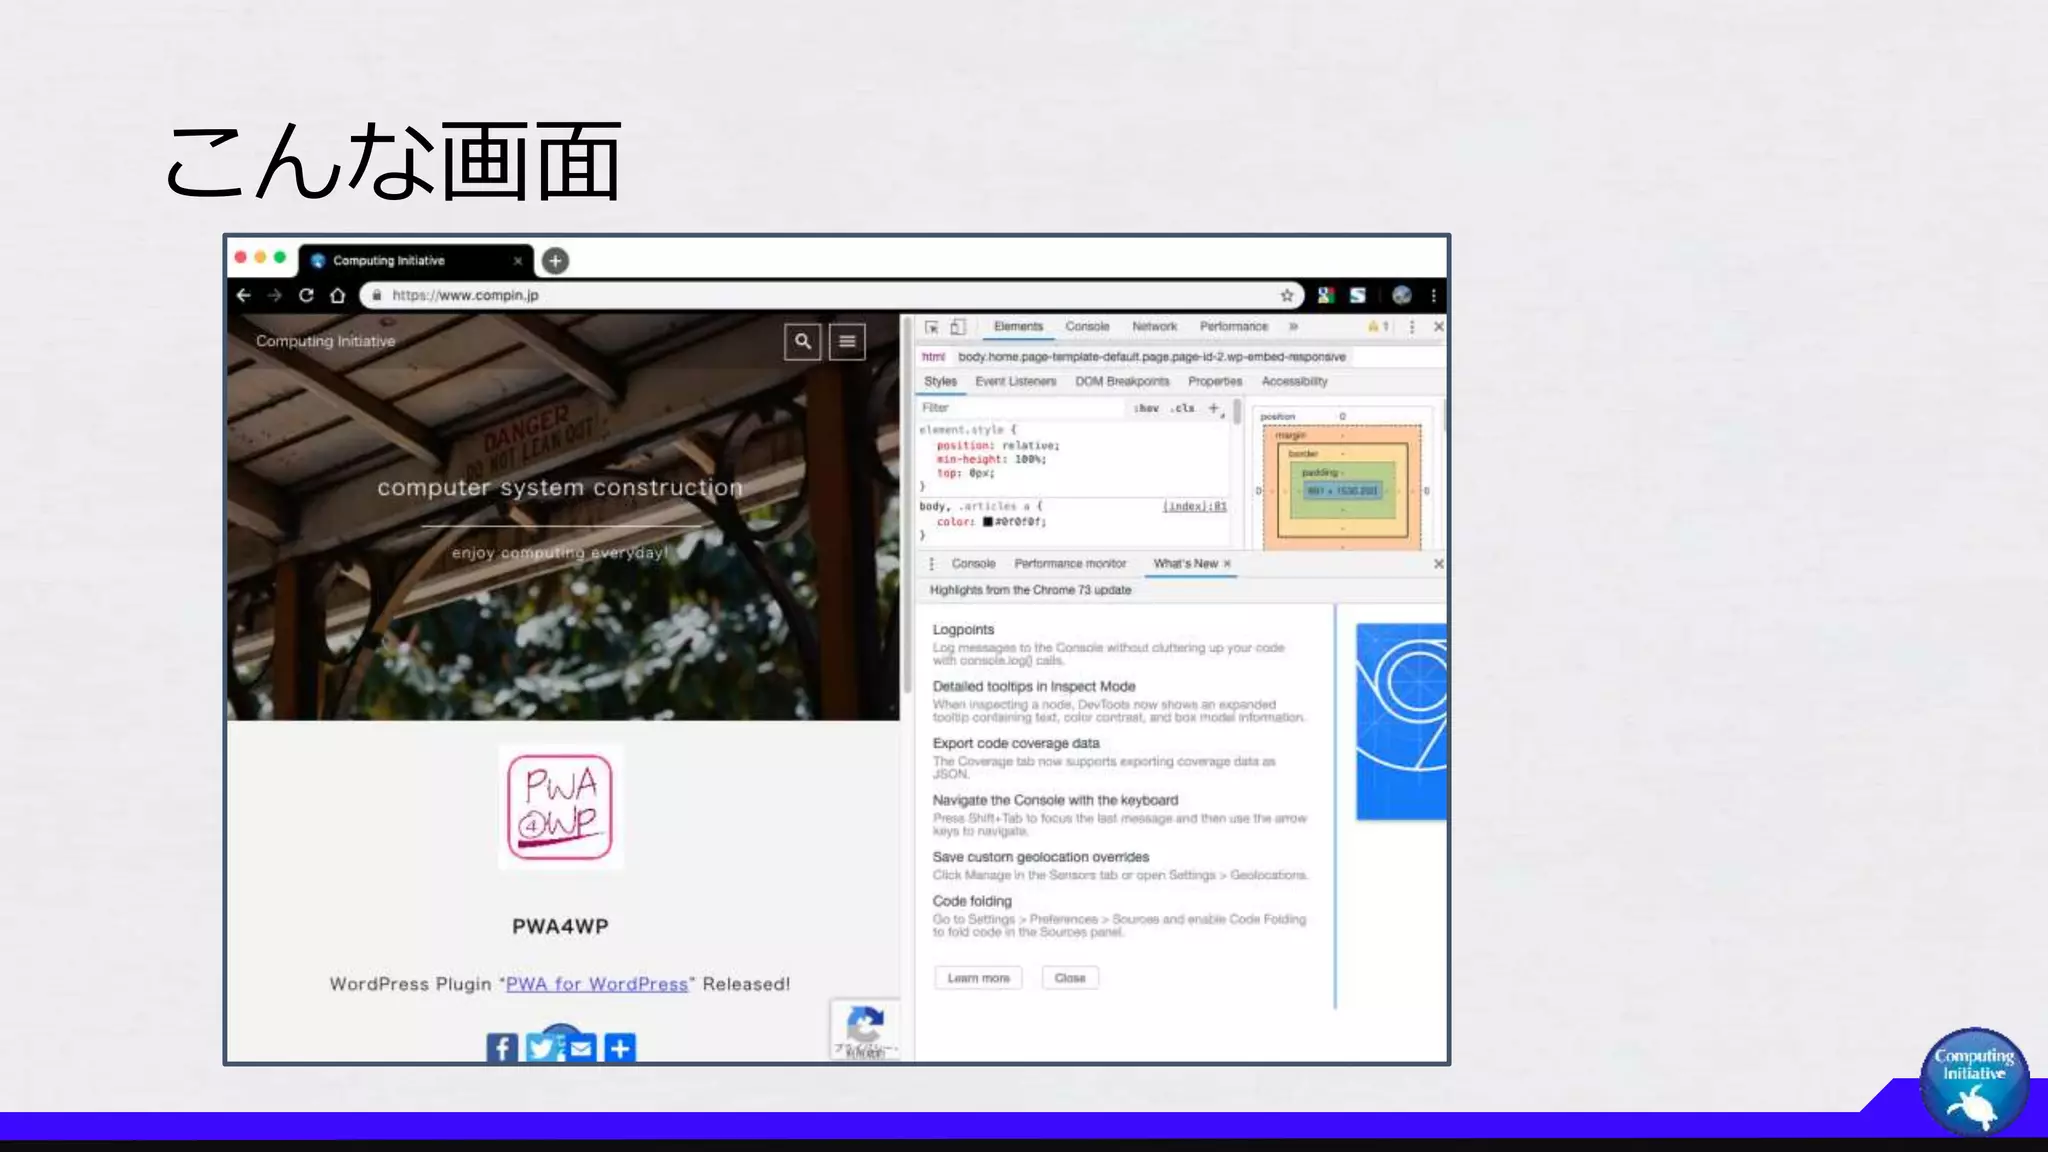This screenshot has height=1152, width=2048.
Task: Select Event Listeners tab
Action: tap(1015, 382)
